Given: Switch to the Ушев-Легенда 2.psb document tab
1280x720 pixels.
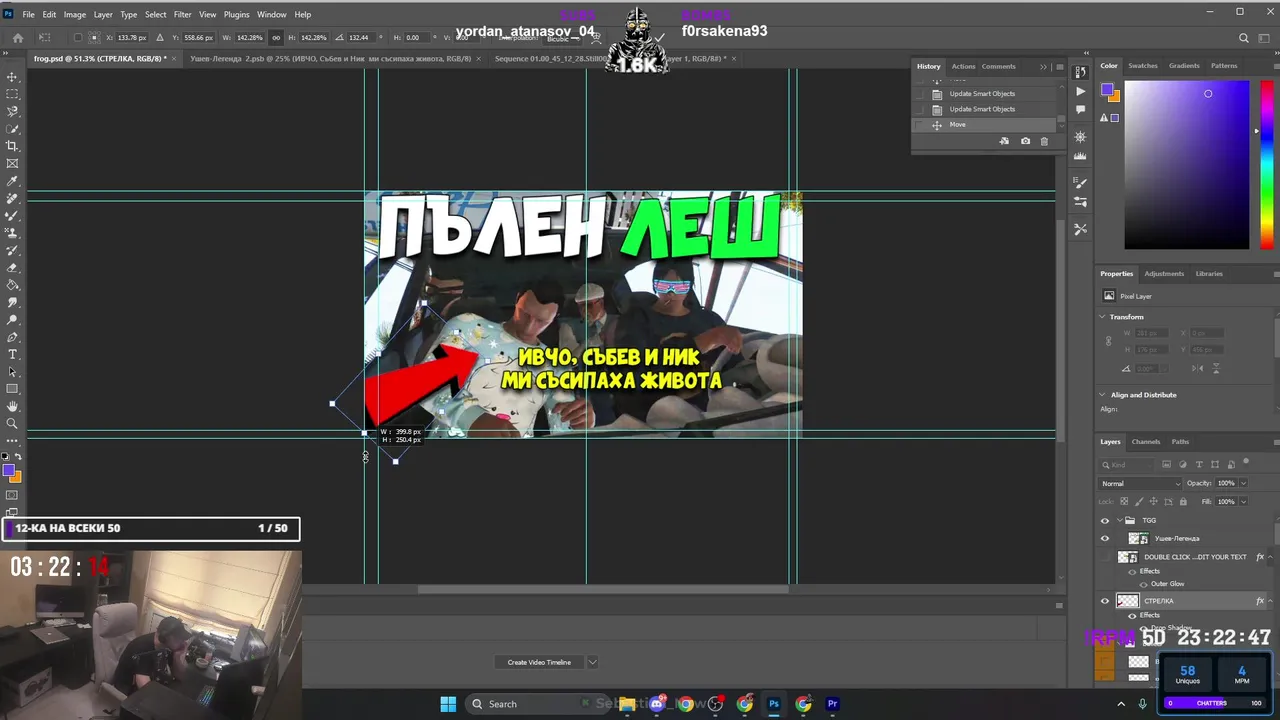Looking at the screenshot, I should point(331,59).
